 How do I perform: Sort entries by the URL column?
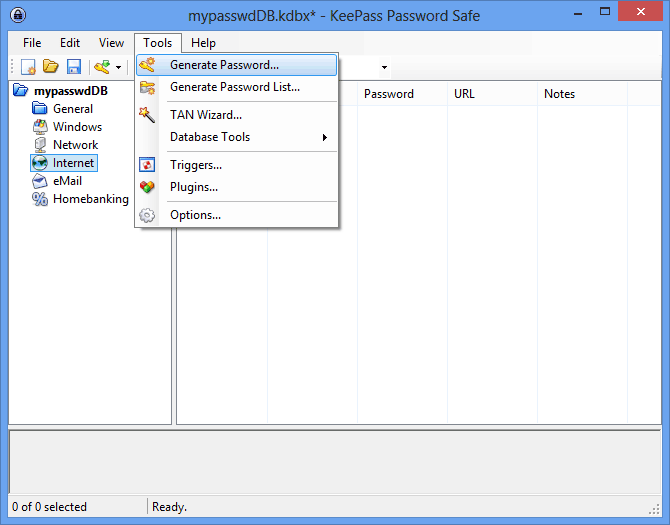[x=492, y=94]
